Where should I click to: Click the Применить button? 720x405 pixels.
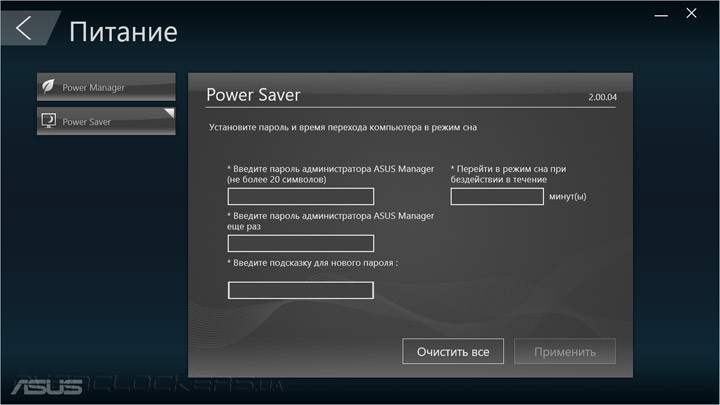click(565, 351)
